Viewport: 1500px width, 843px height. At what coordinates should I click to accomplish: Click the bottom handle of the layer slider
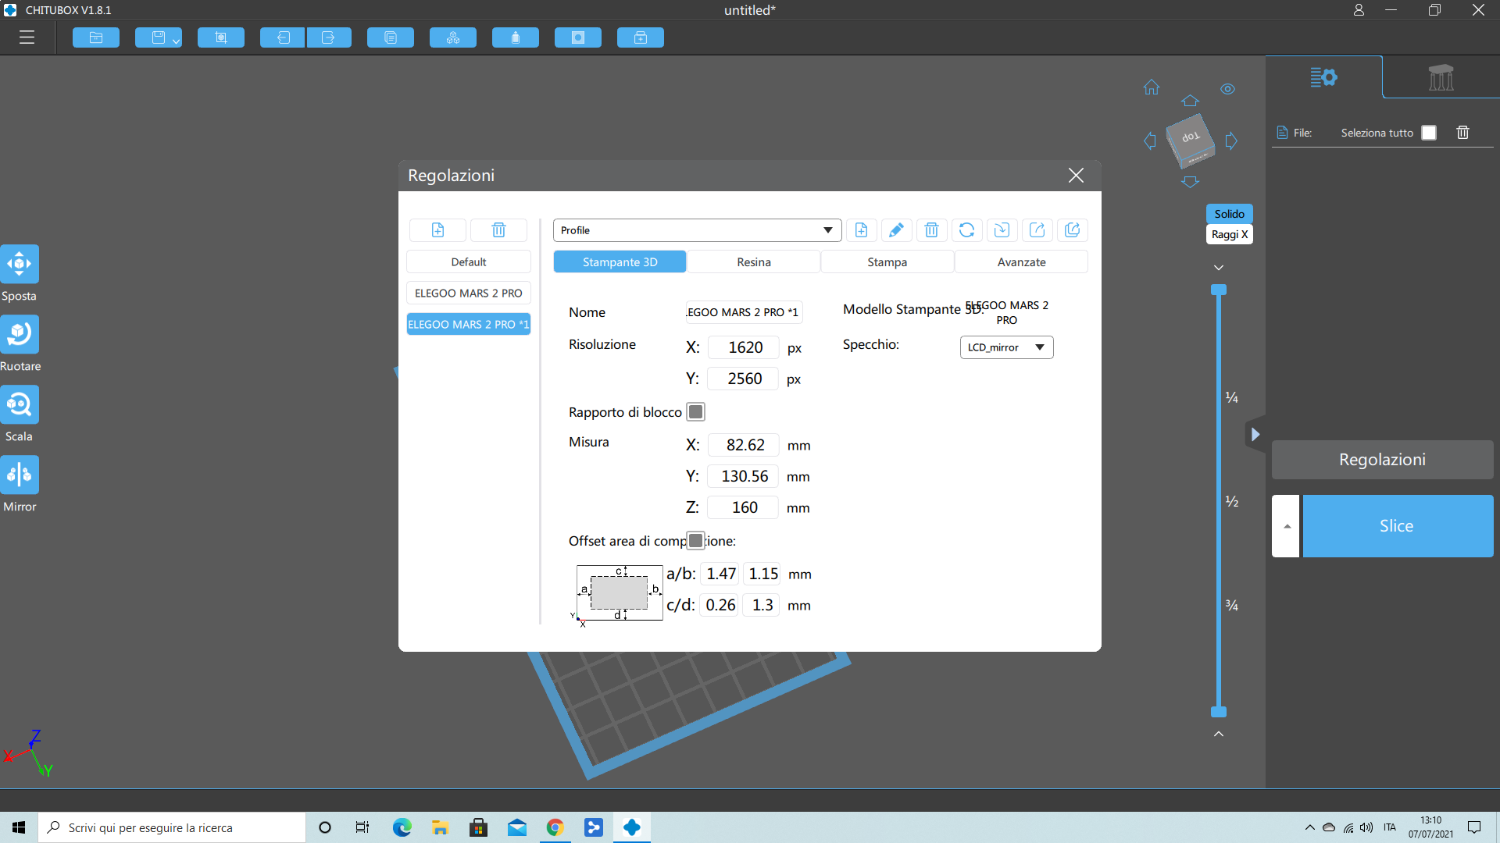(x=1219, y=712)
